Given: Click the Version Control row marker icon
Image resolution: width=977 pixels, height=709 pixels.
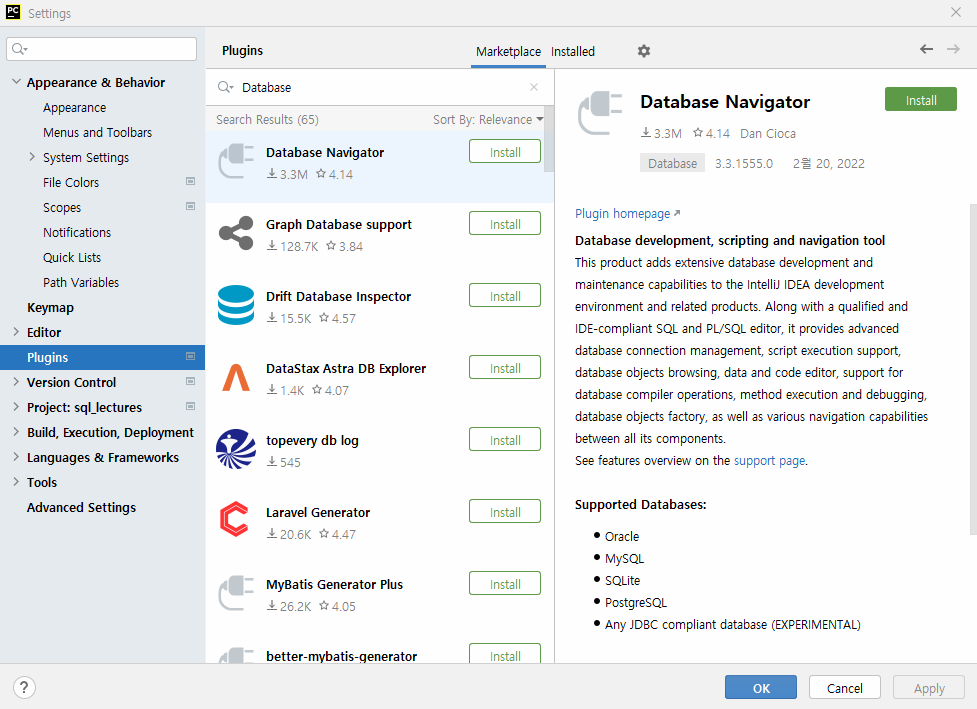Looking at the screenshot, I should coord(191,381).
